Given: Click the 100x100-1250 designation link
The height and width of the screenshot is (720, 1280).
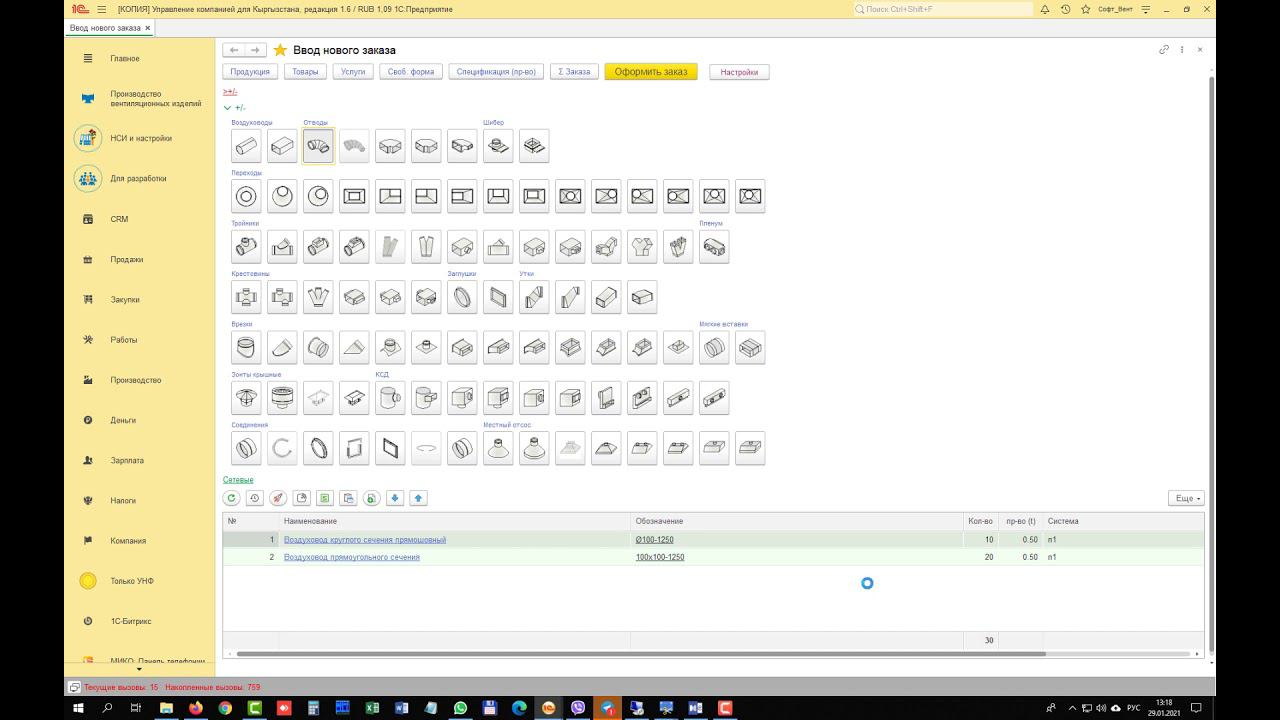Looking at the screenshot, I should coord(660,557).
